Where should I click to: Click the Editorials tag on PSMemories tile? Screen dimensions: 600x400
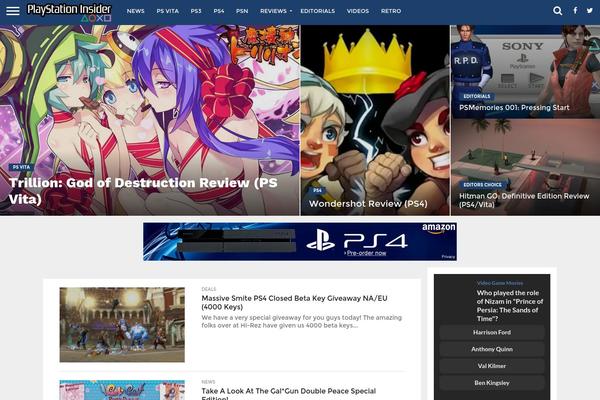477,96
